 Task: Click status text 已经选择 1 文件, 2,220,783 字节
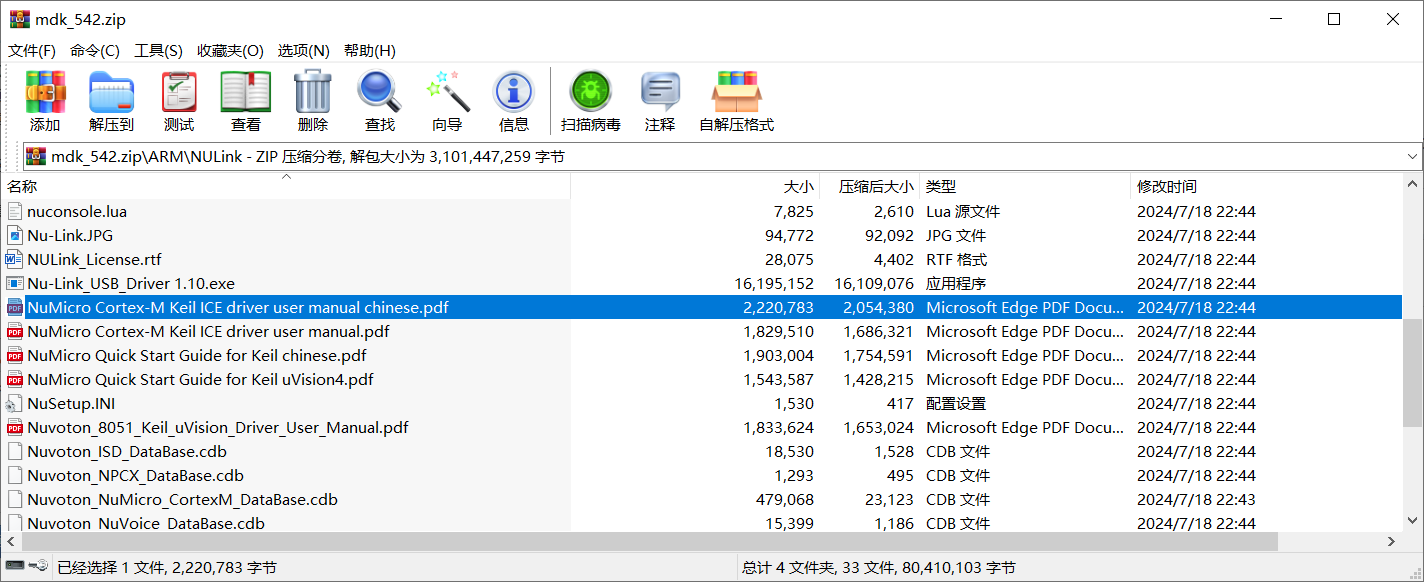tap(167, 567)
